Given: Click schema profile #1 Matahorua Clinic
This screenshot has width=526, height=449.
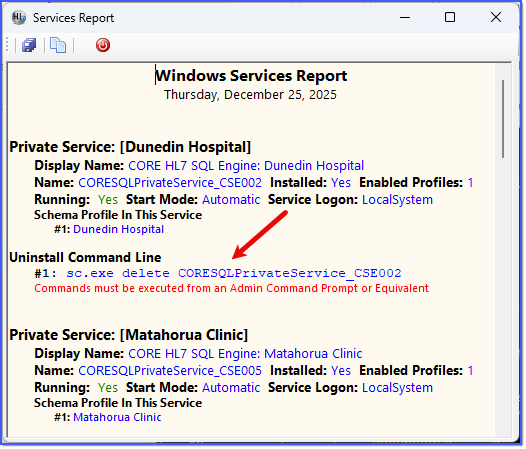Looking at the screenshot, I should point(117,417).
